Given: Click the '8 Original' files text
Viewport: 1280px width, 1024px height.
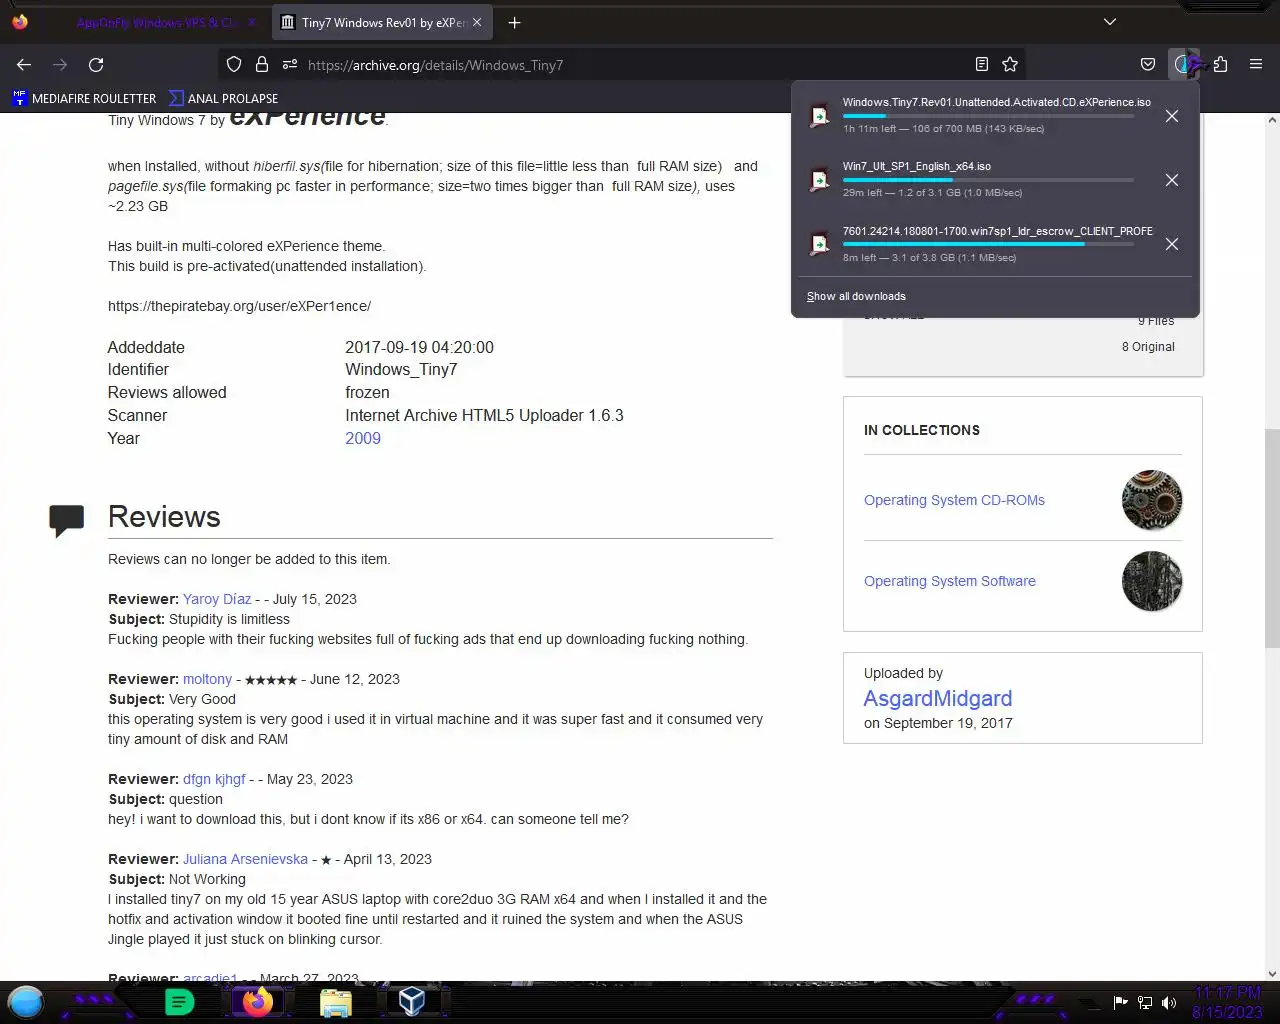Looking at the screenshot, I should tap(1148, 347).
